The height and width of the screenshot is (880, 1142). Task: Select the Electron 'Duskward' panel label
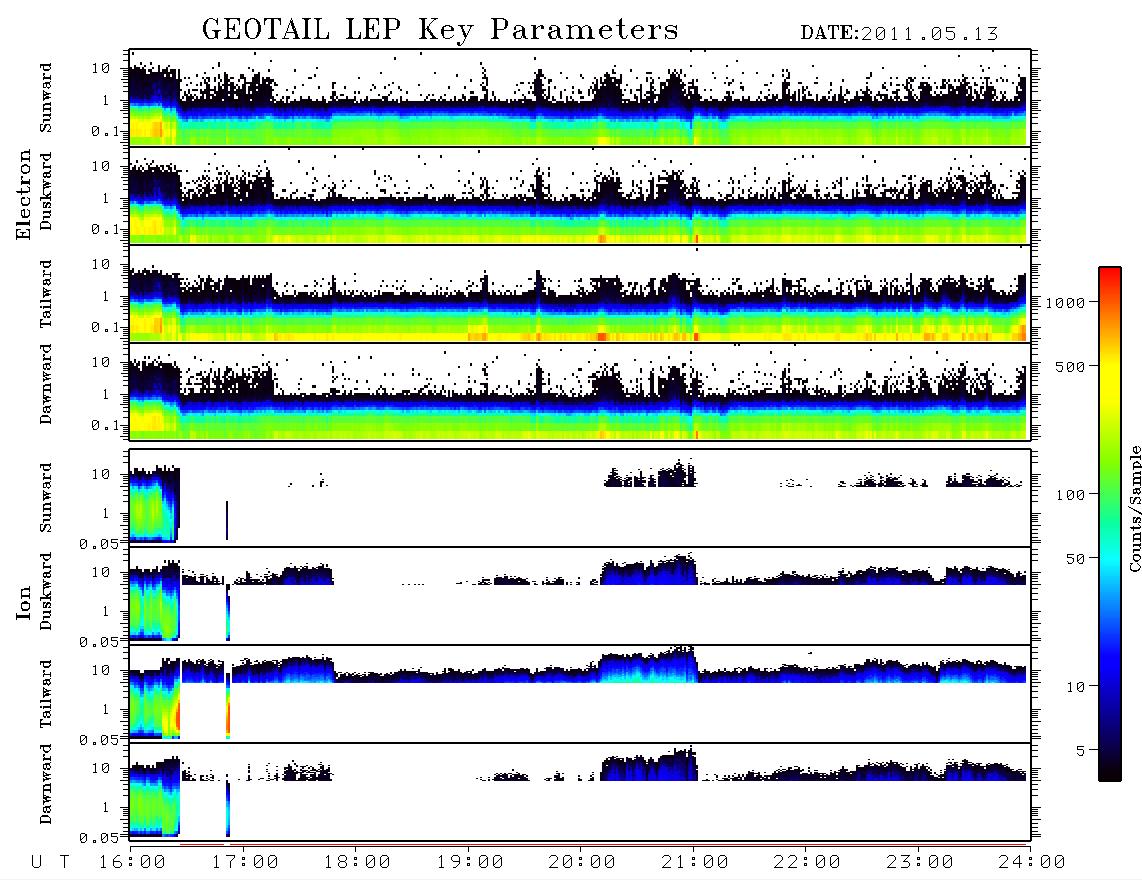click(x=46, y=191)
